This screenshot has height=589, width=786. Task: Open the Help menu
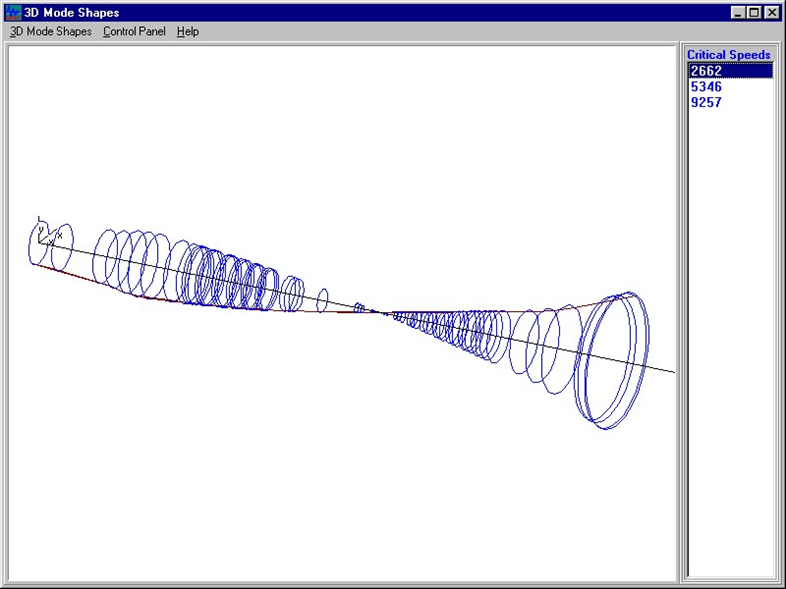tap(188, 32)
